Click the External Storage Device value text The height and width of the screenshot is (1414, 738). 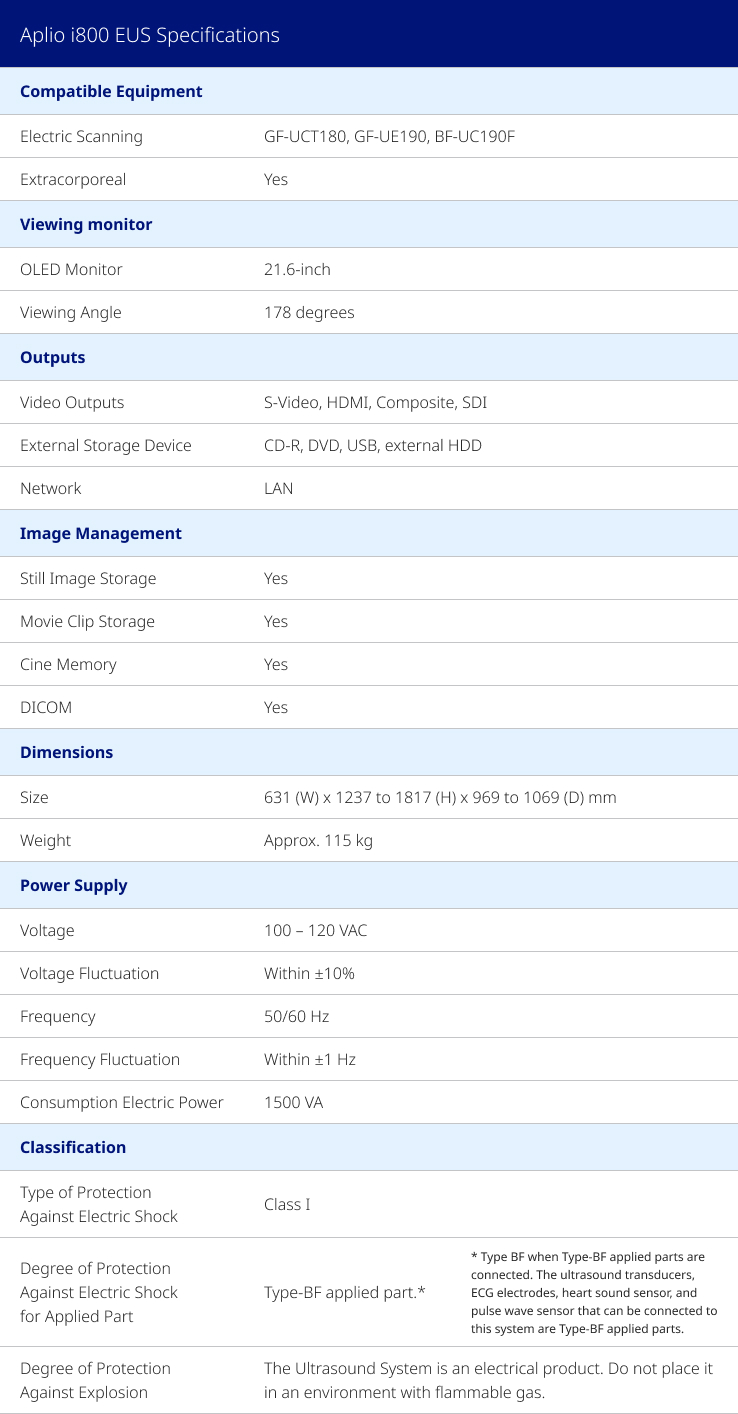pyautogui.click(x=372, y=445)
